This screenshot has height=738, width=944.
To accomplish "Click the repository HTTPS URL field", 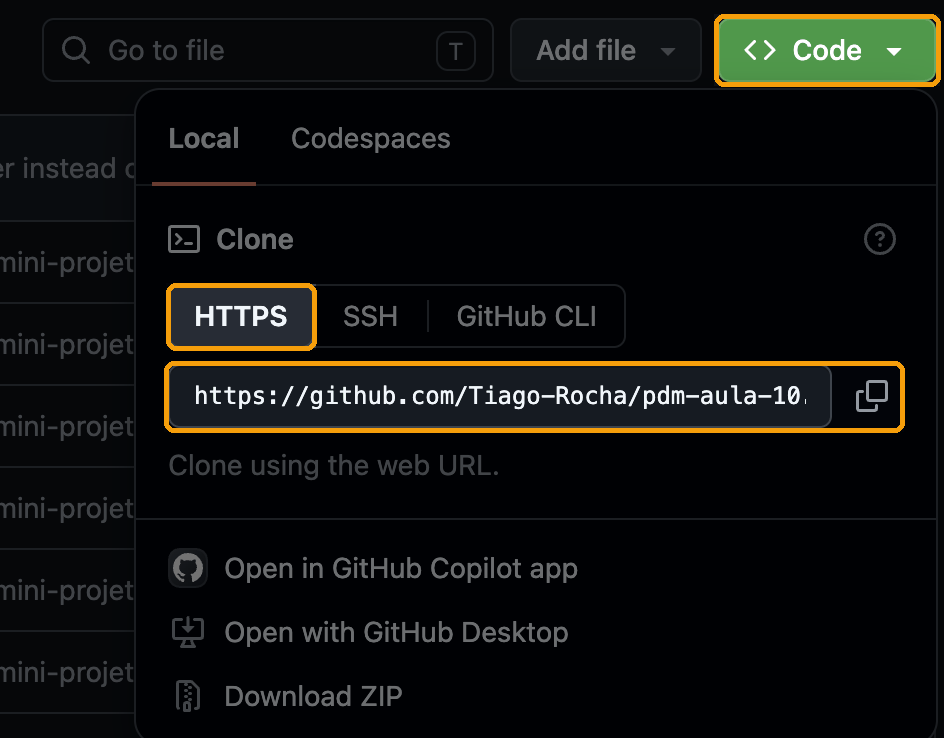I will click(x=500, y=396).
